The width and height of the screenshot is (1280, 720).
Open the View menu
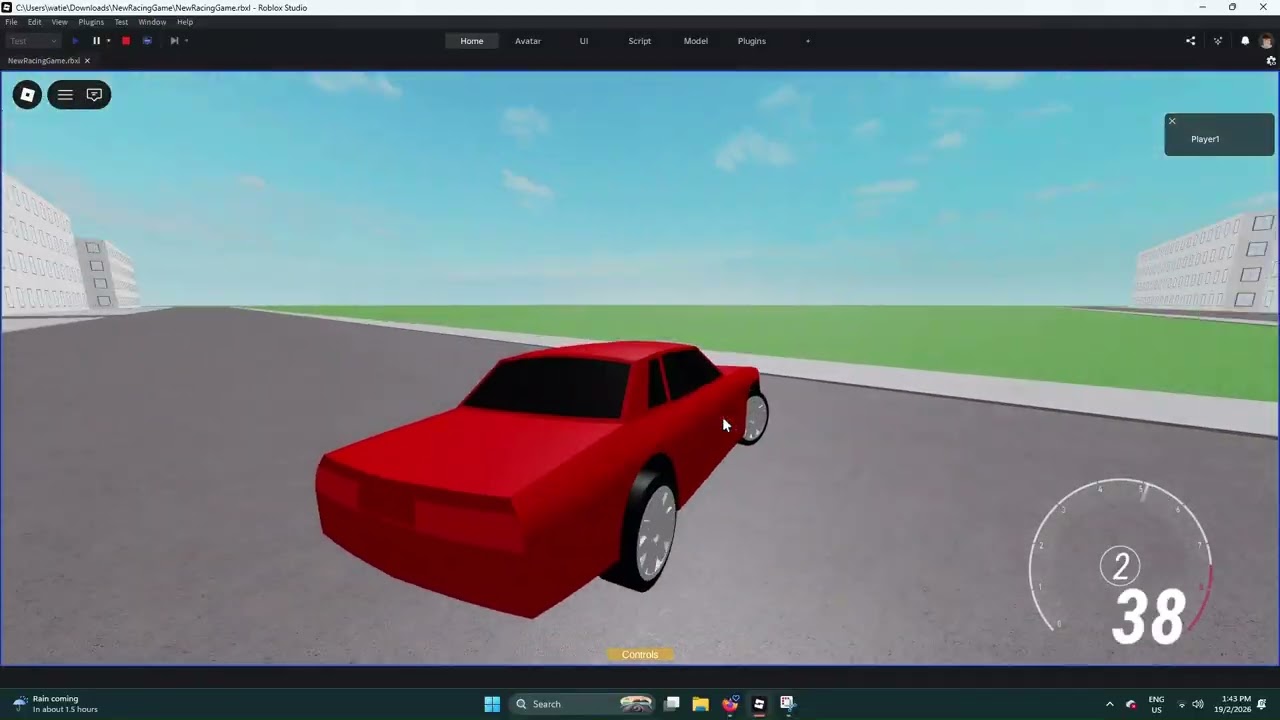60,22
